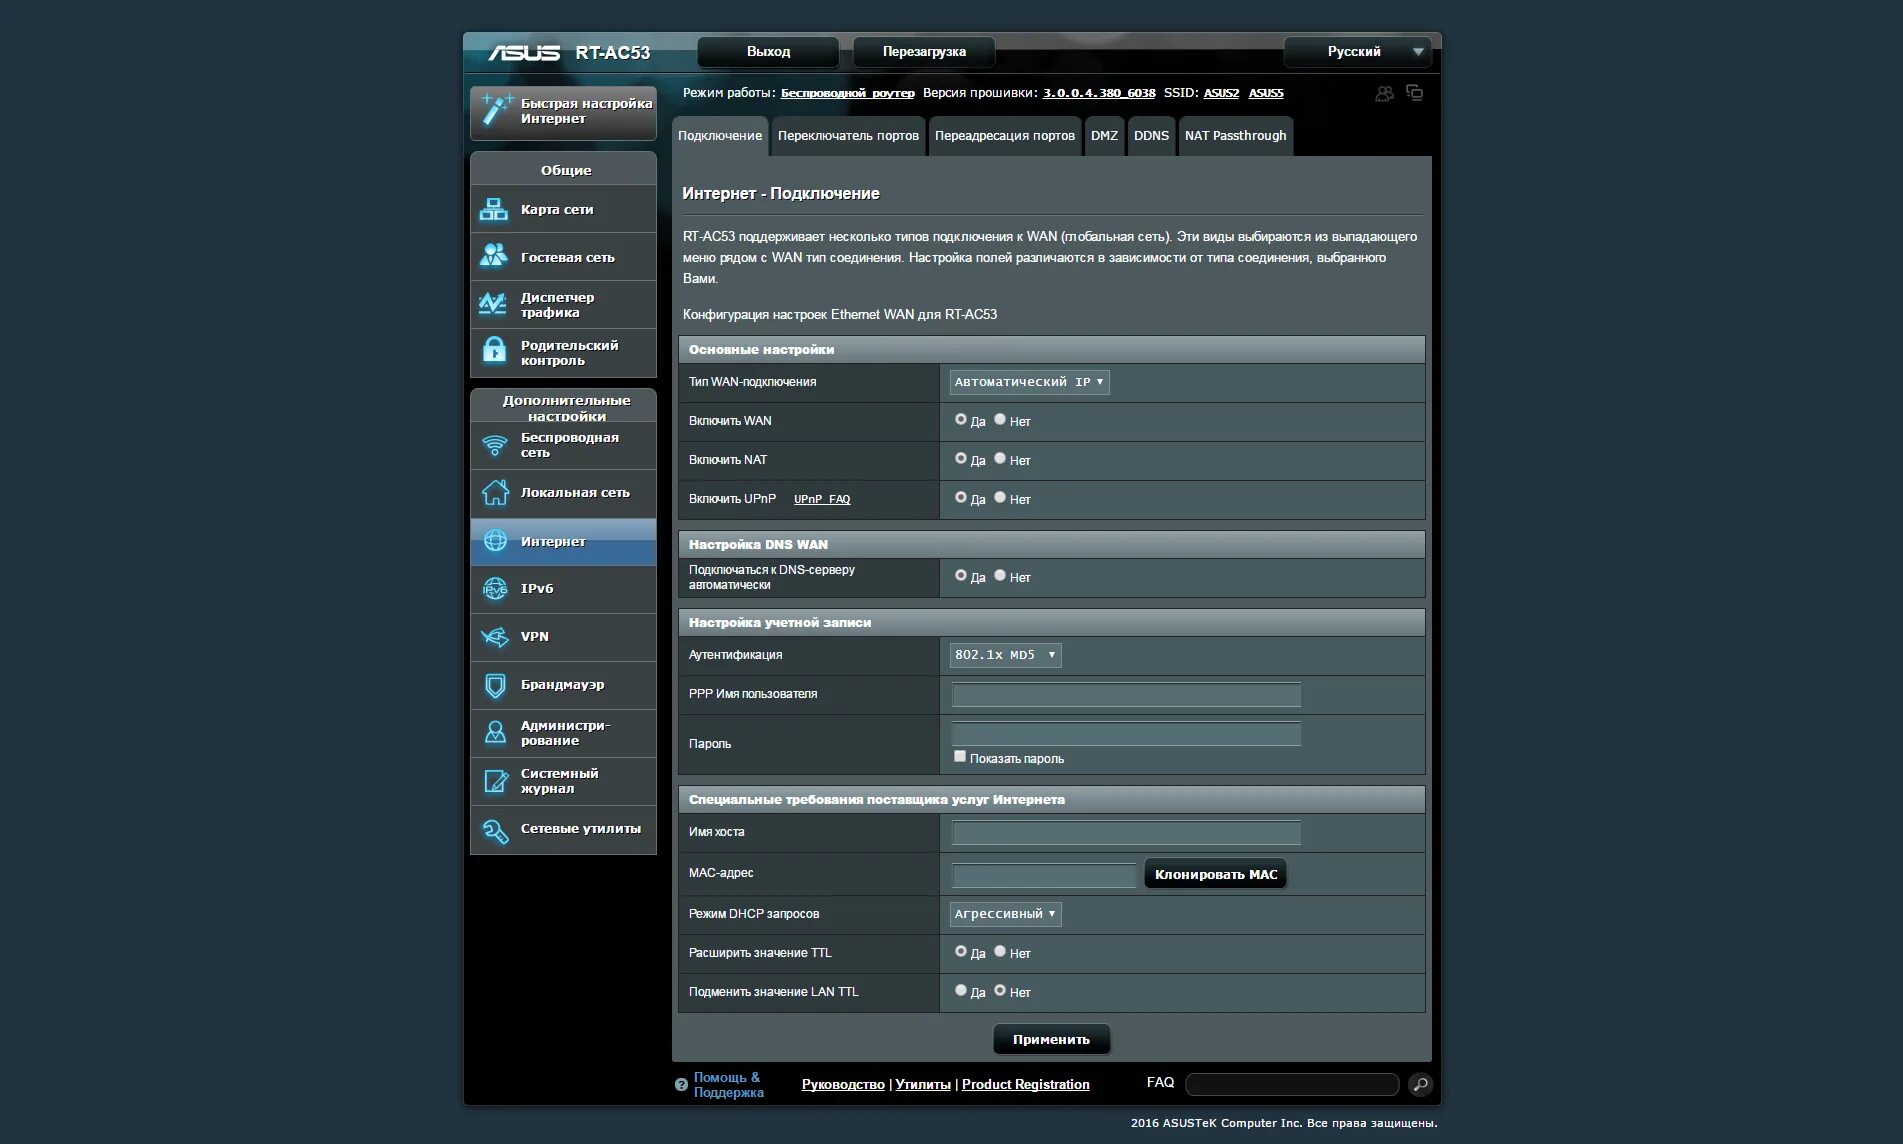The image size is (1903, 1144).
Task: Click the Выход logout button
Action: point(768,52)
